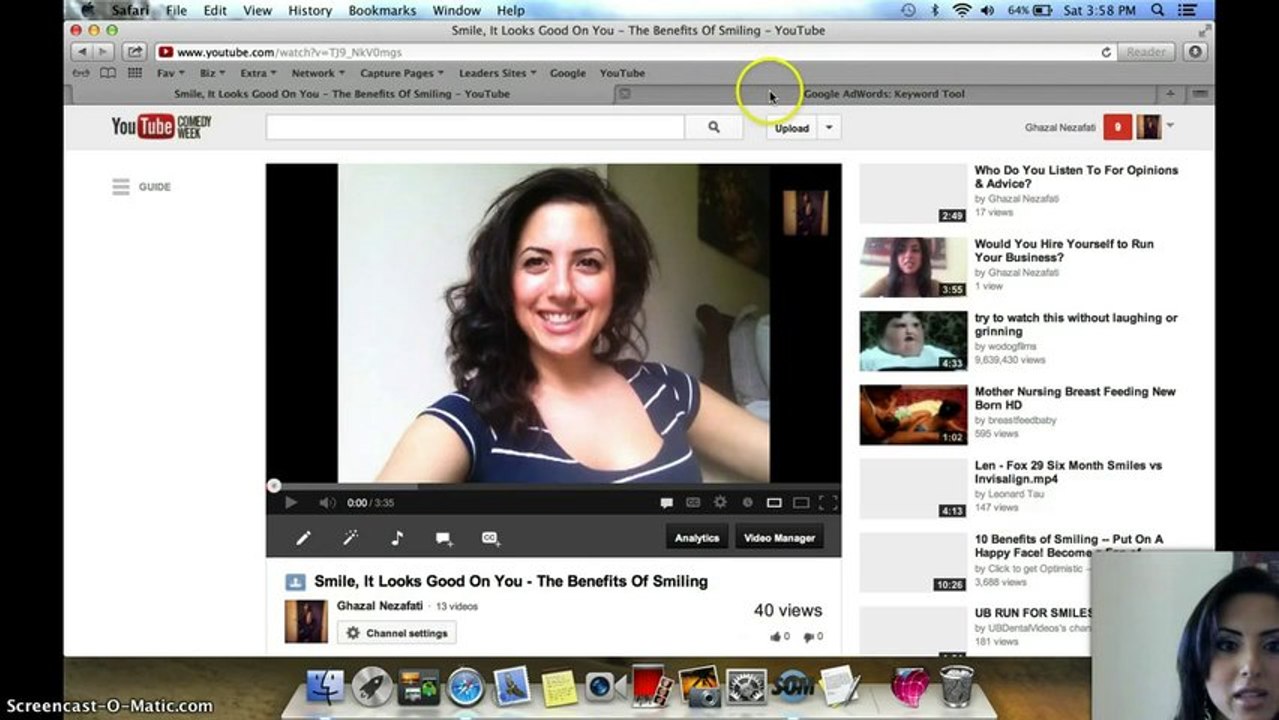Open Spotlight search in menu bar
The image size is (1279, 720).
tap(1157, 10)
